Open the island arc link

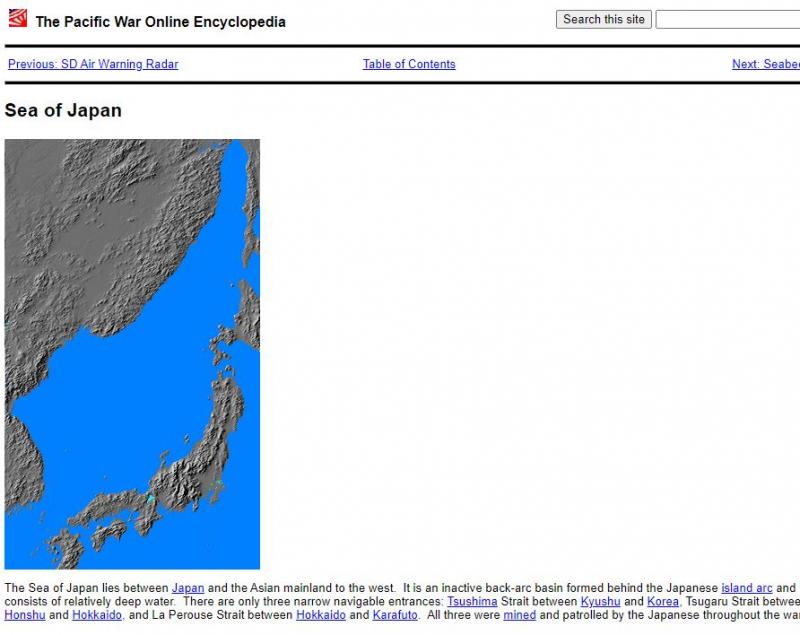point(747,588)
